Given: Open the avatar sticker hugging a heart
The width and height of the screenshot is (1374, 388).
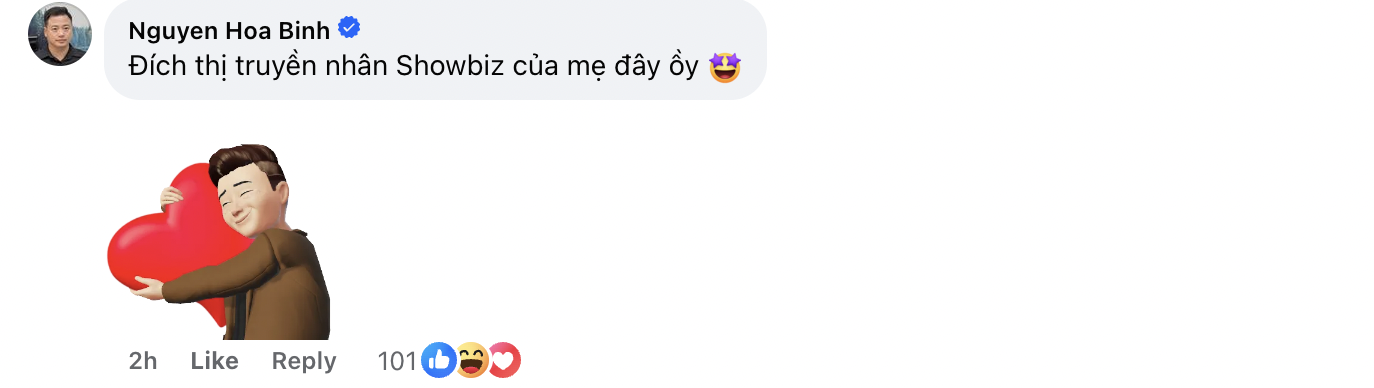Looking at the screenshot, I should (219, 242).
